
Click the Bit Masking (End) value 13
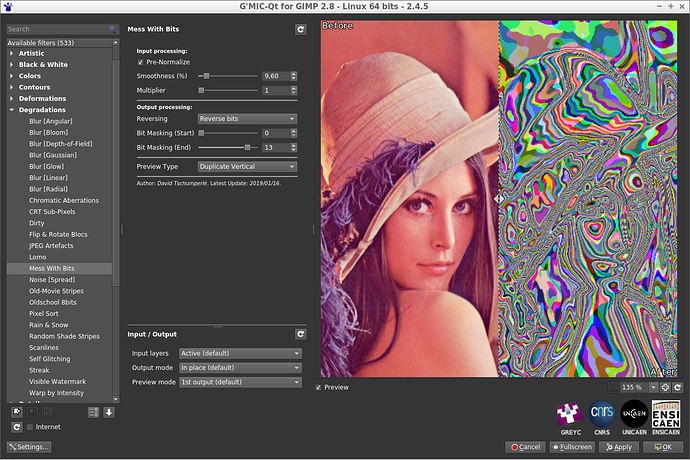[276, 147]
